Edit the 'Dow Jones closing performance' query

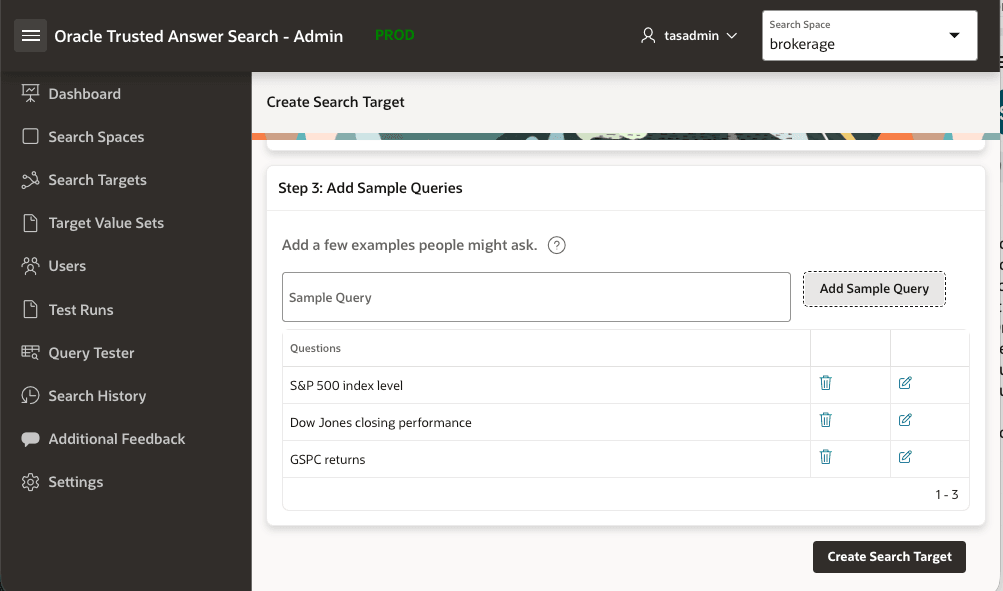point(904,420)
